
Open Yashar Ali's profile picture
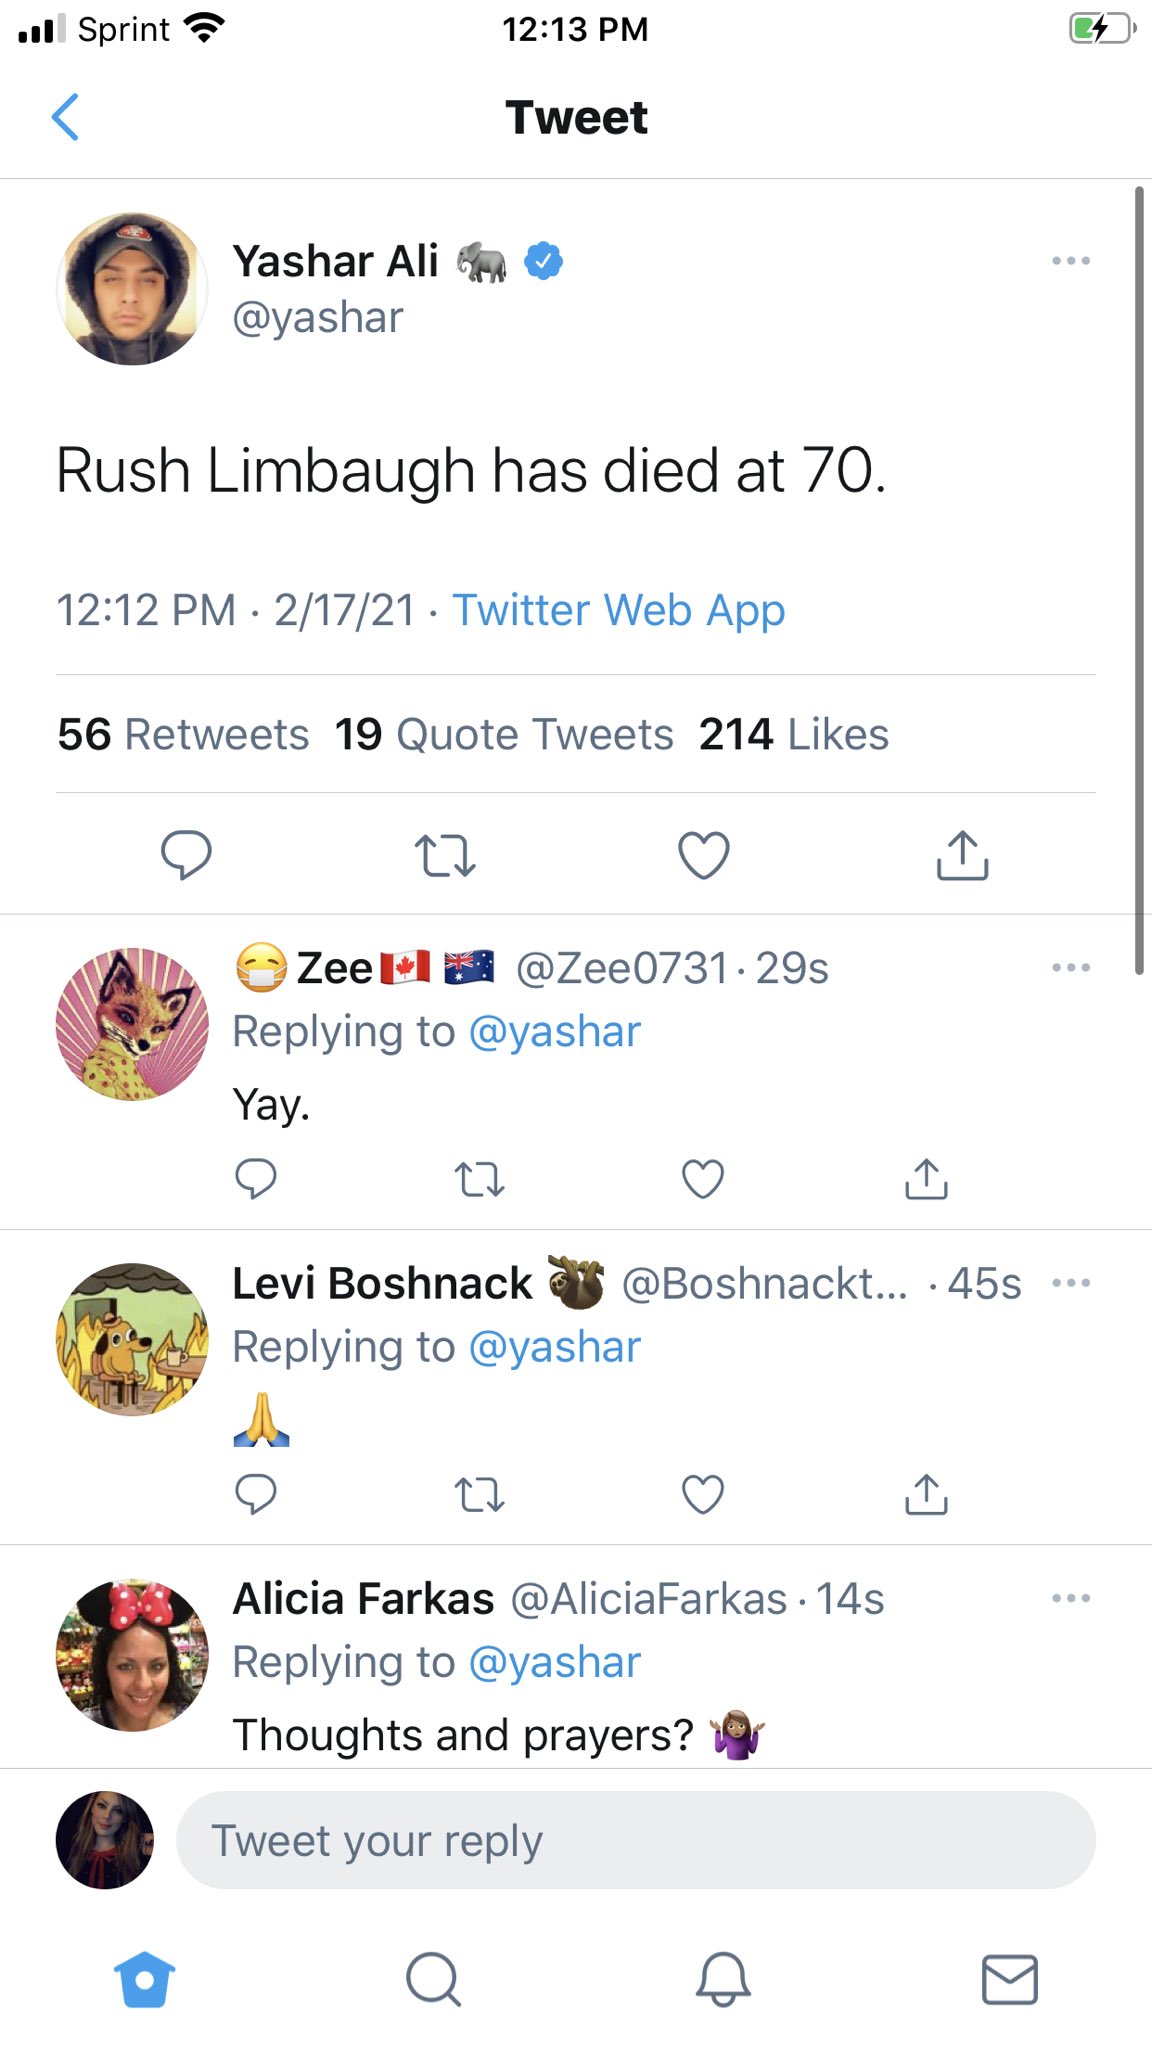132,289
